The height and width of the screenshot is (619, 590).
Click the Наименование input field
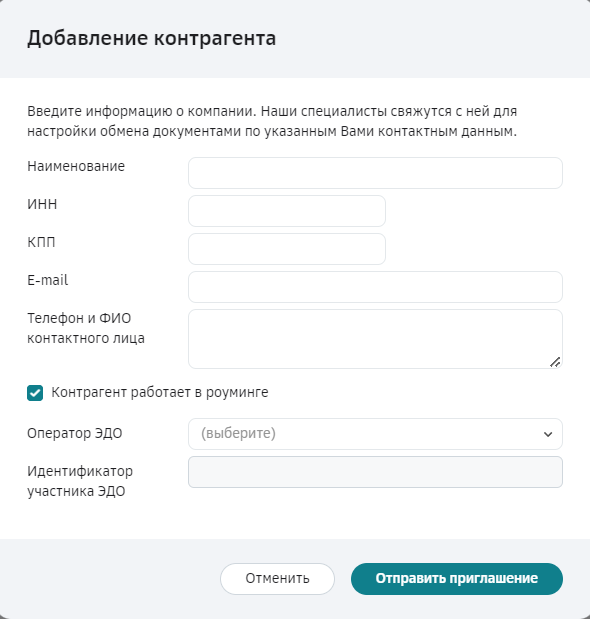coord(375,173)
